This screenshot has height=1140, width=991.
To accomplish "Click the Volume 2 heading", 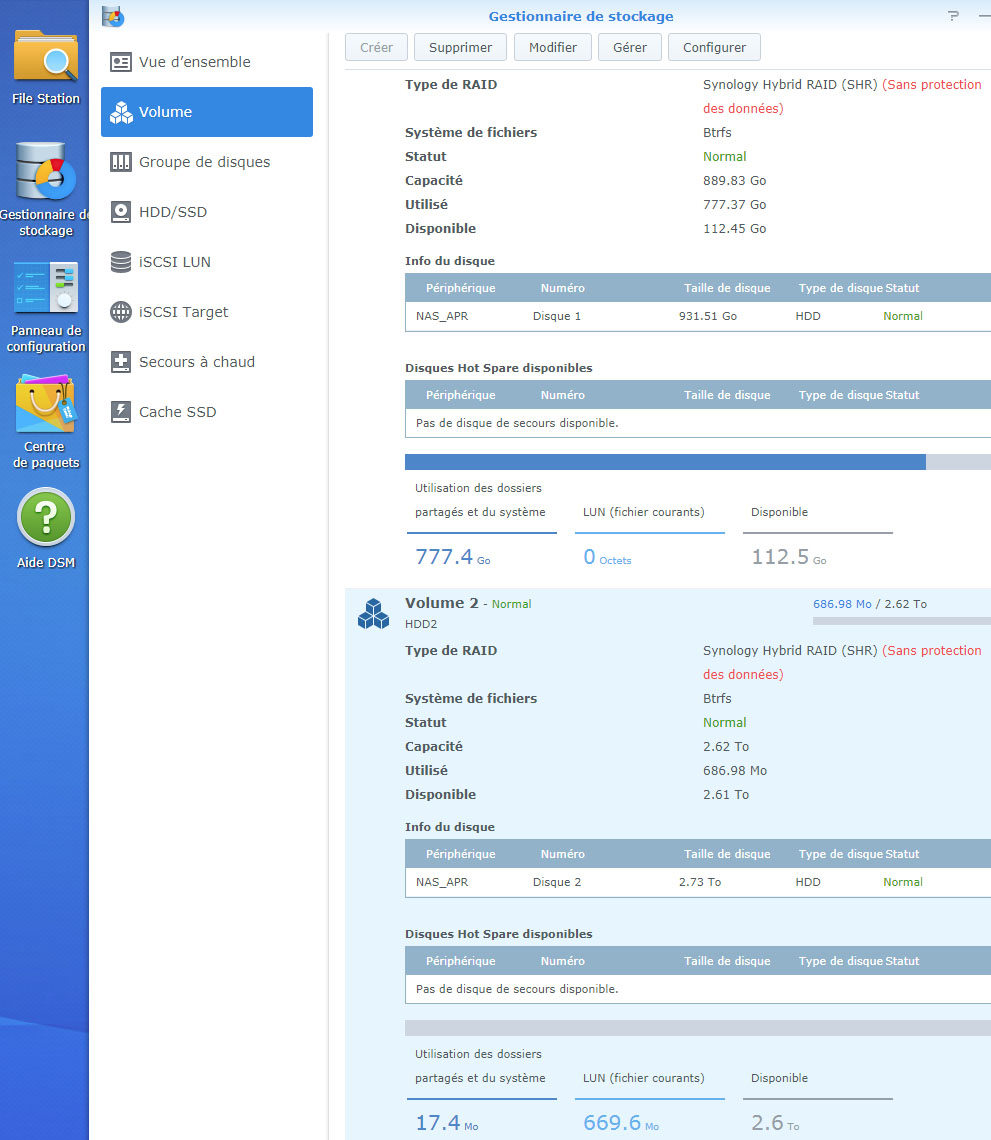I will point(441,603).
